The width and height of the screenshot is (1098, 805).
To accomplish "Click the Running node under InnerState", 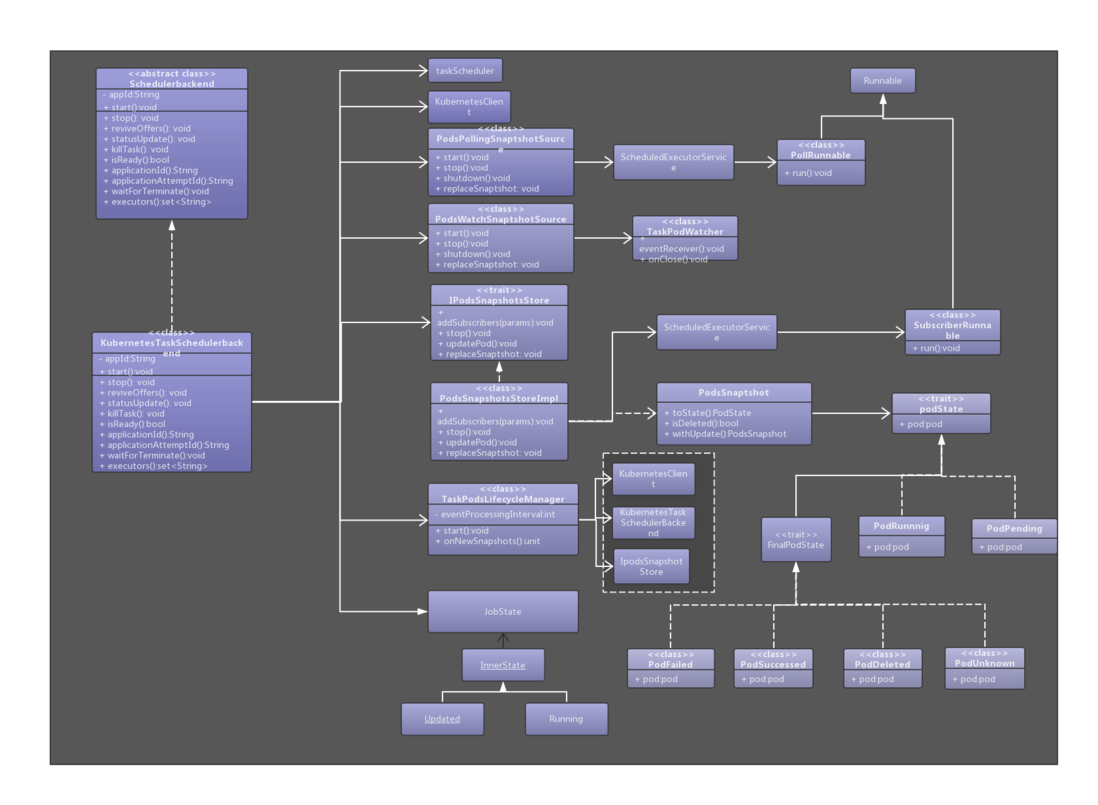I will point(566,719).
